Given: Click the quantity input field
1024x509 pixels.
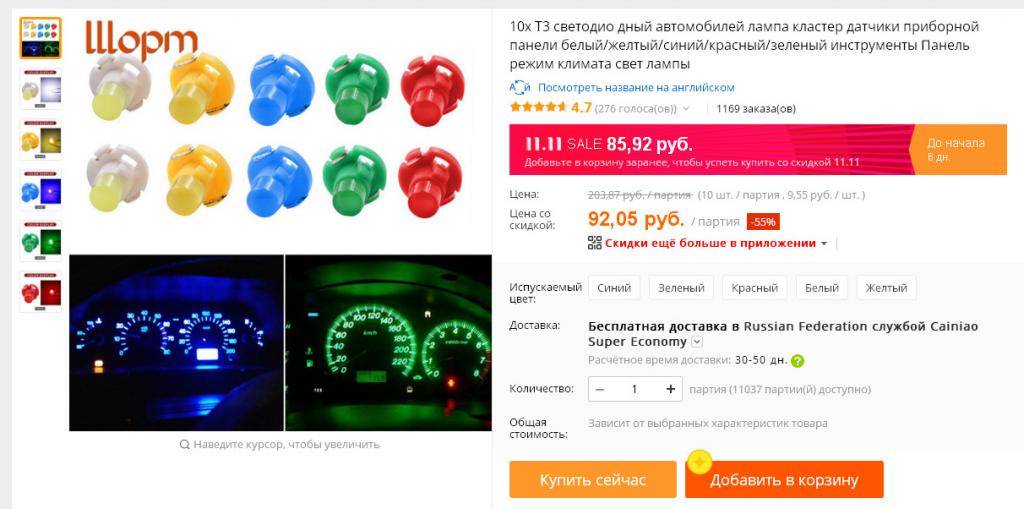Looking at the screenshot, I should [635, 389].
